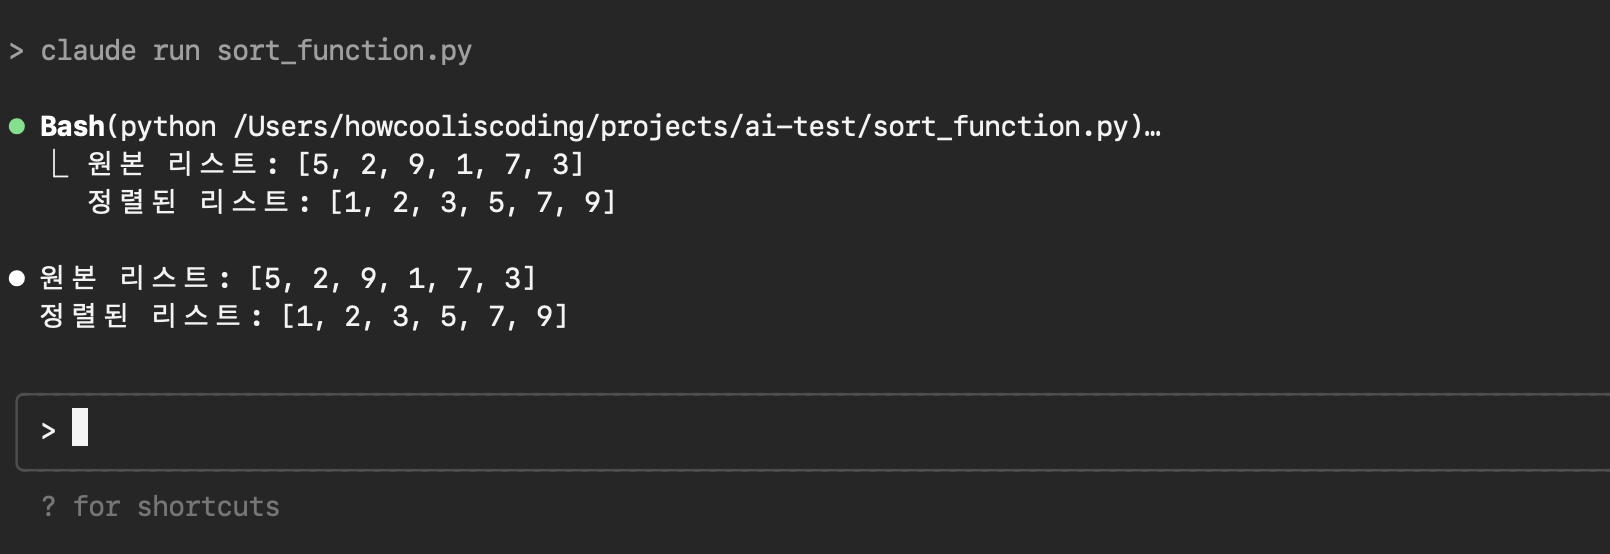Viewport: 1610px width, 554px height.
Task: Click the 'for shortcuts' hint text
Action: click(176, 507)
